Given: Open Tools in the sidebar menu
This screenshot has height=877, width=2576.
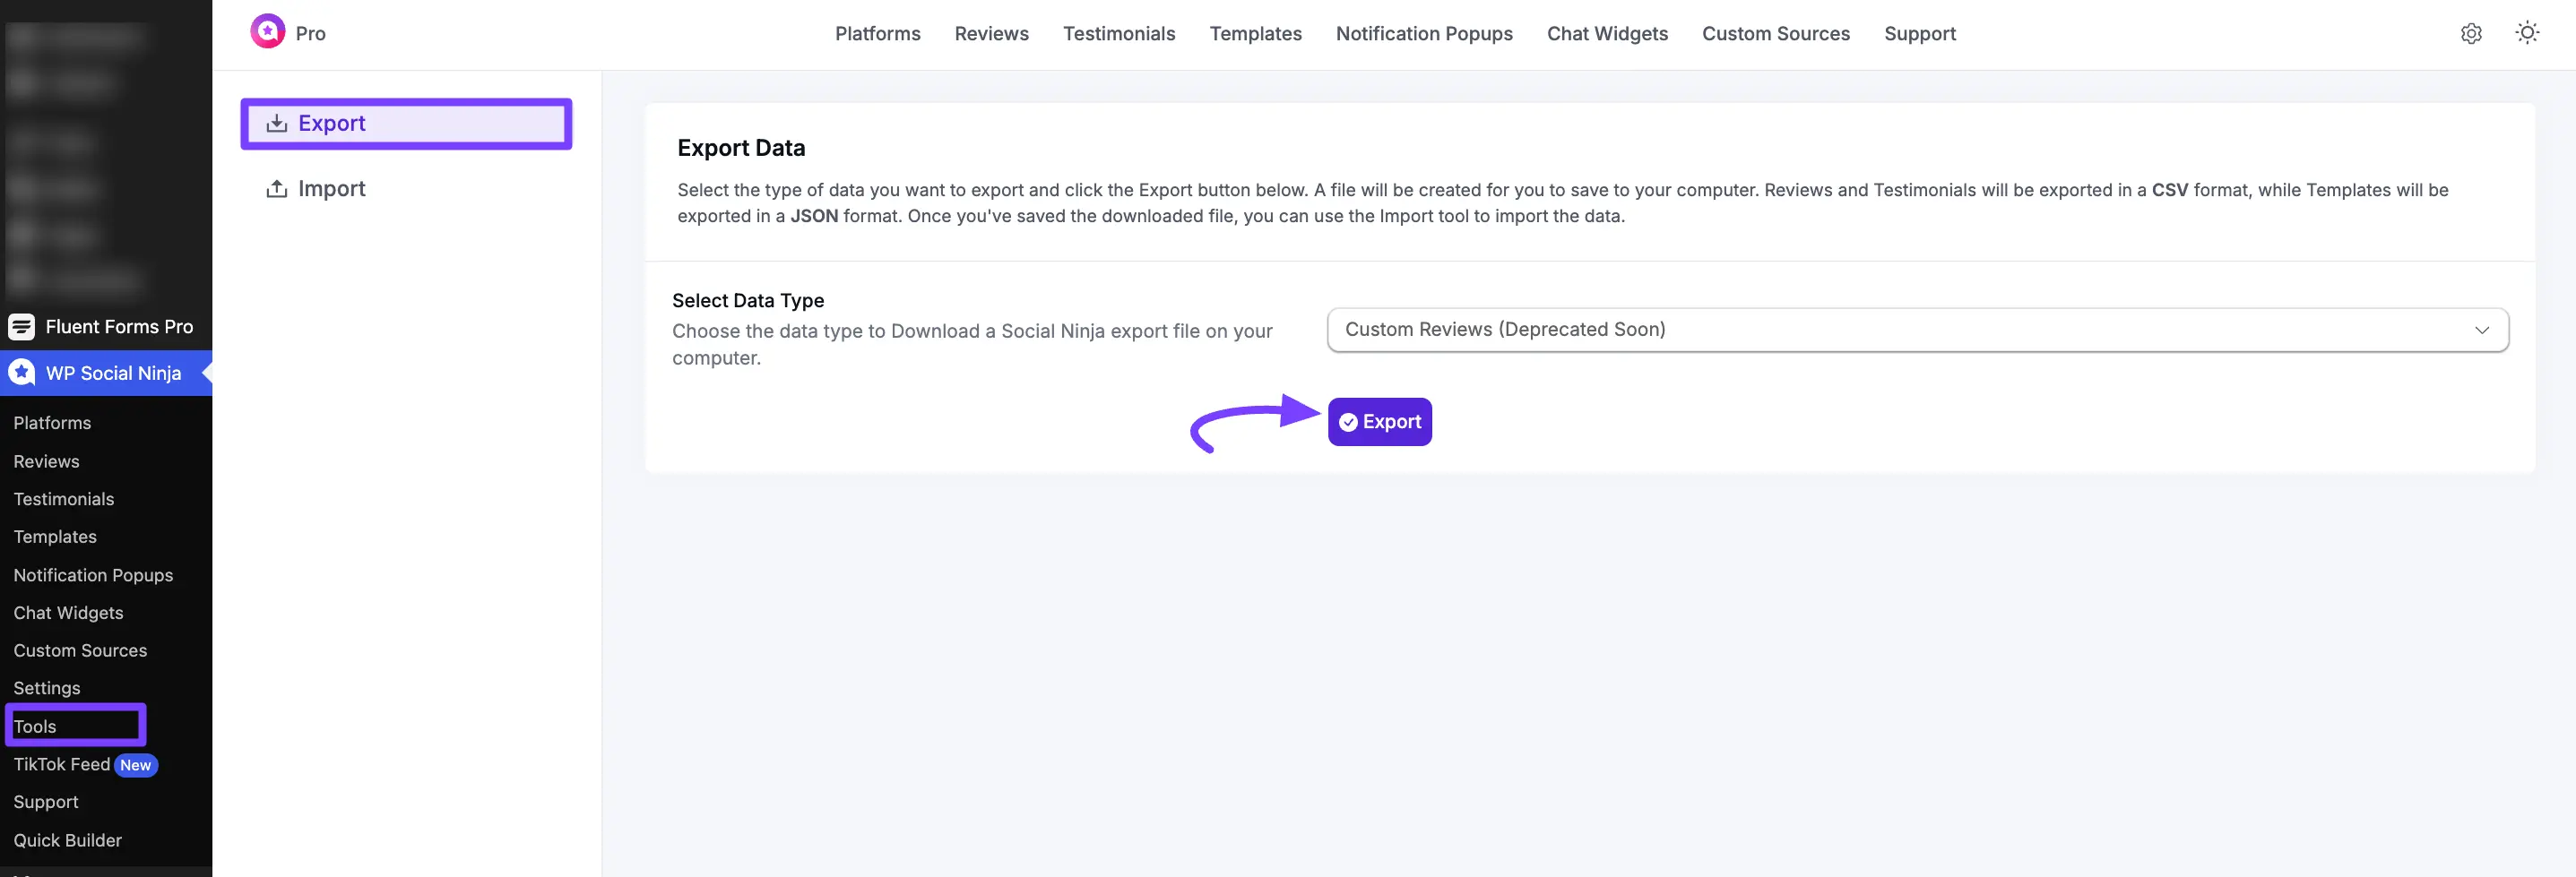Looking at the screenshot, I should [36, 726].
